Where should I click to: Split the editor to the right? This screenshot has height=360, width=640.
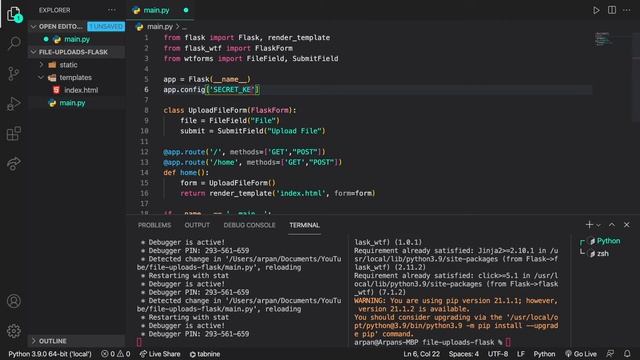click(x=612, y=10)
